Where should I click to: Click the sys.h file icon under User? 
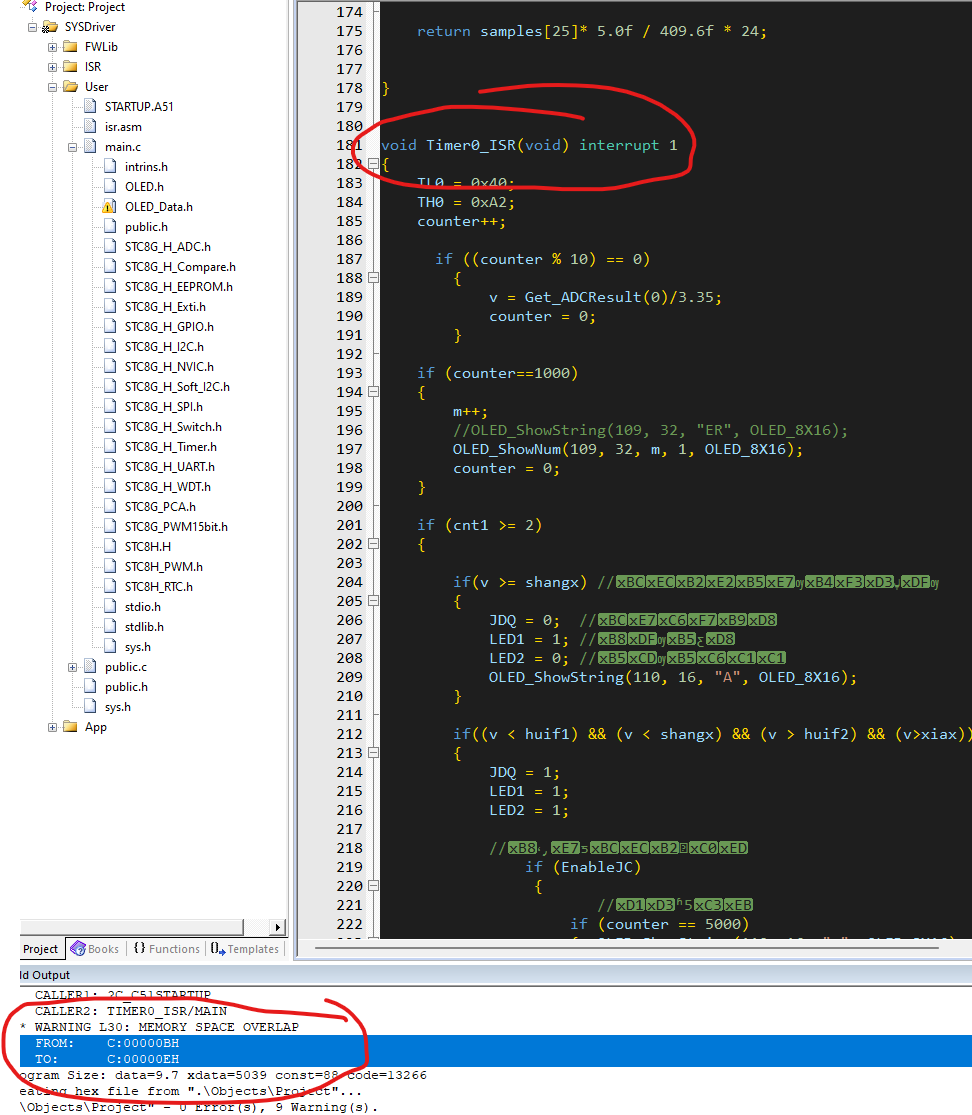[89, 707]
